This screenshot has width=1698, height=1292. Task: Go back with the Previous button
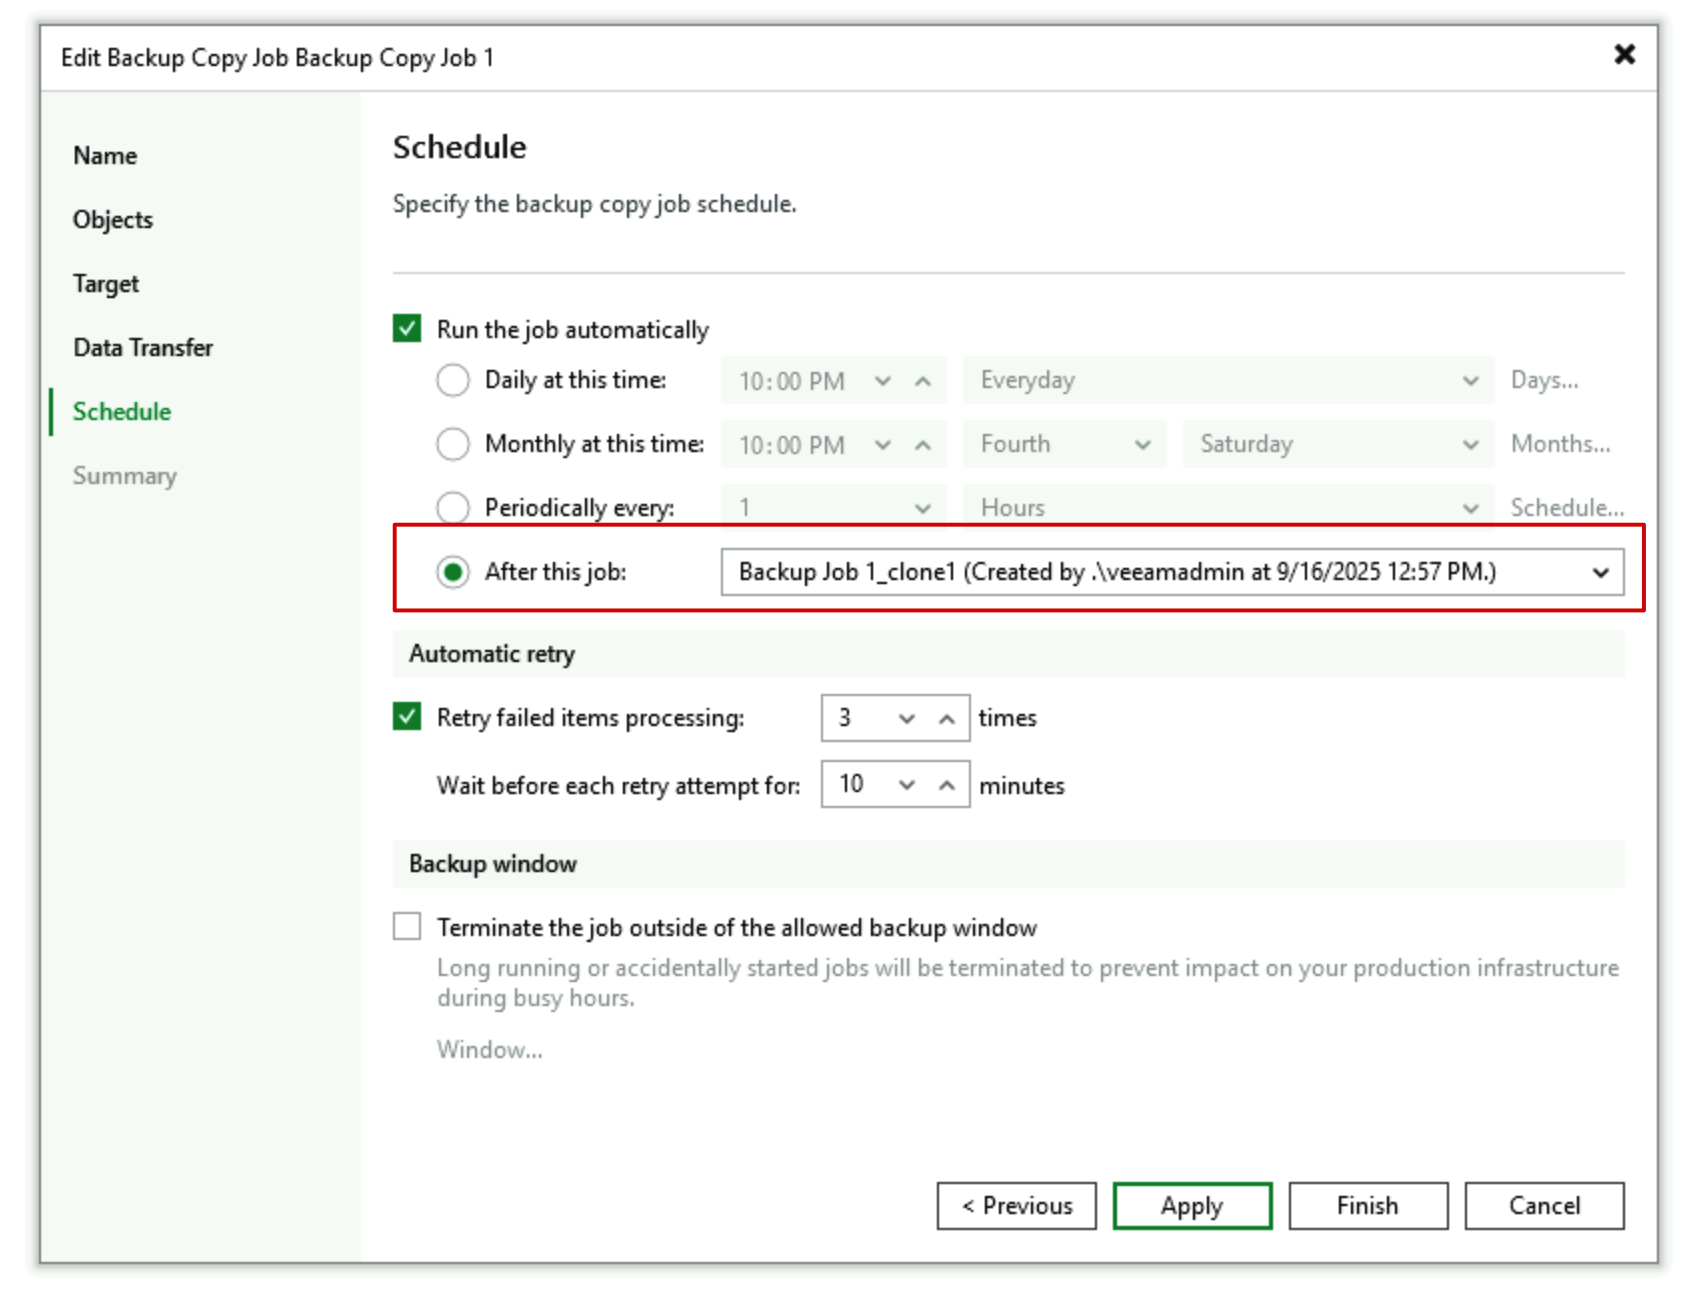point(1017,1206)
